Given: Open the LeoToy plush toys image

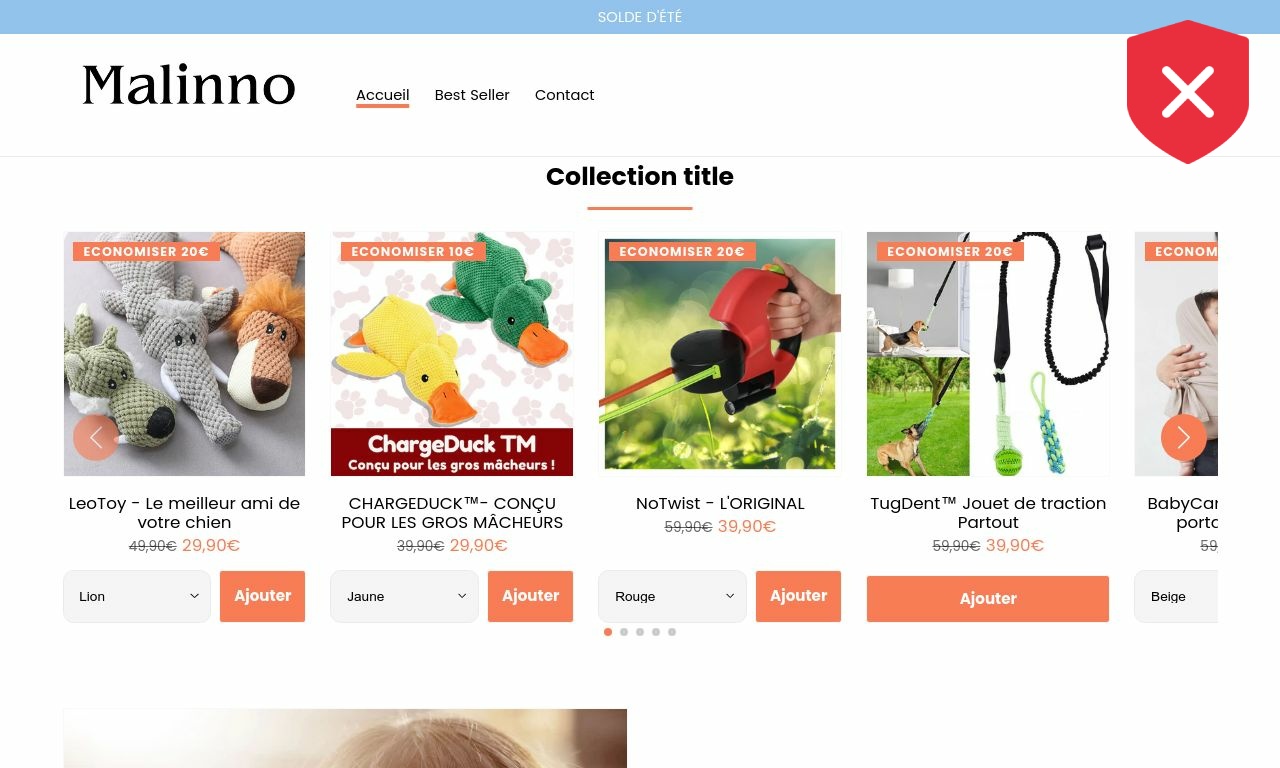Looking at the screenshot, I should point(184,354).
